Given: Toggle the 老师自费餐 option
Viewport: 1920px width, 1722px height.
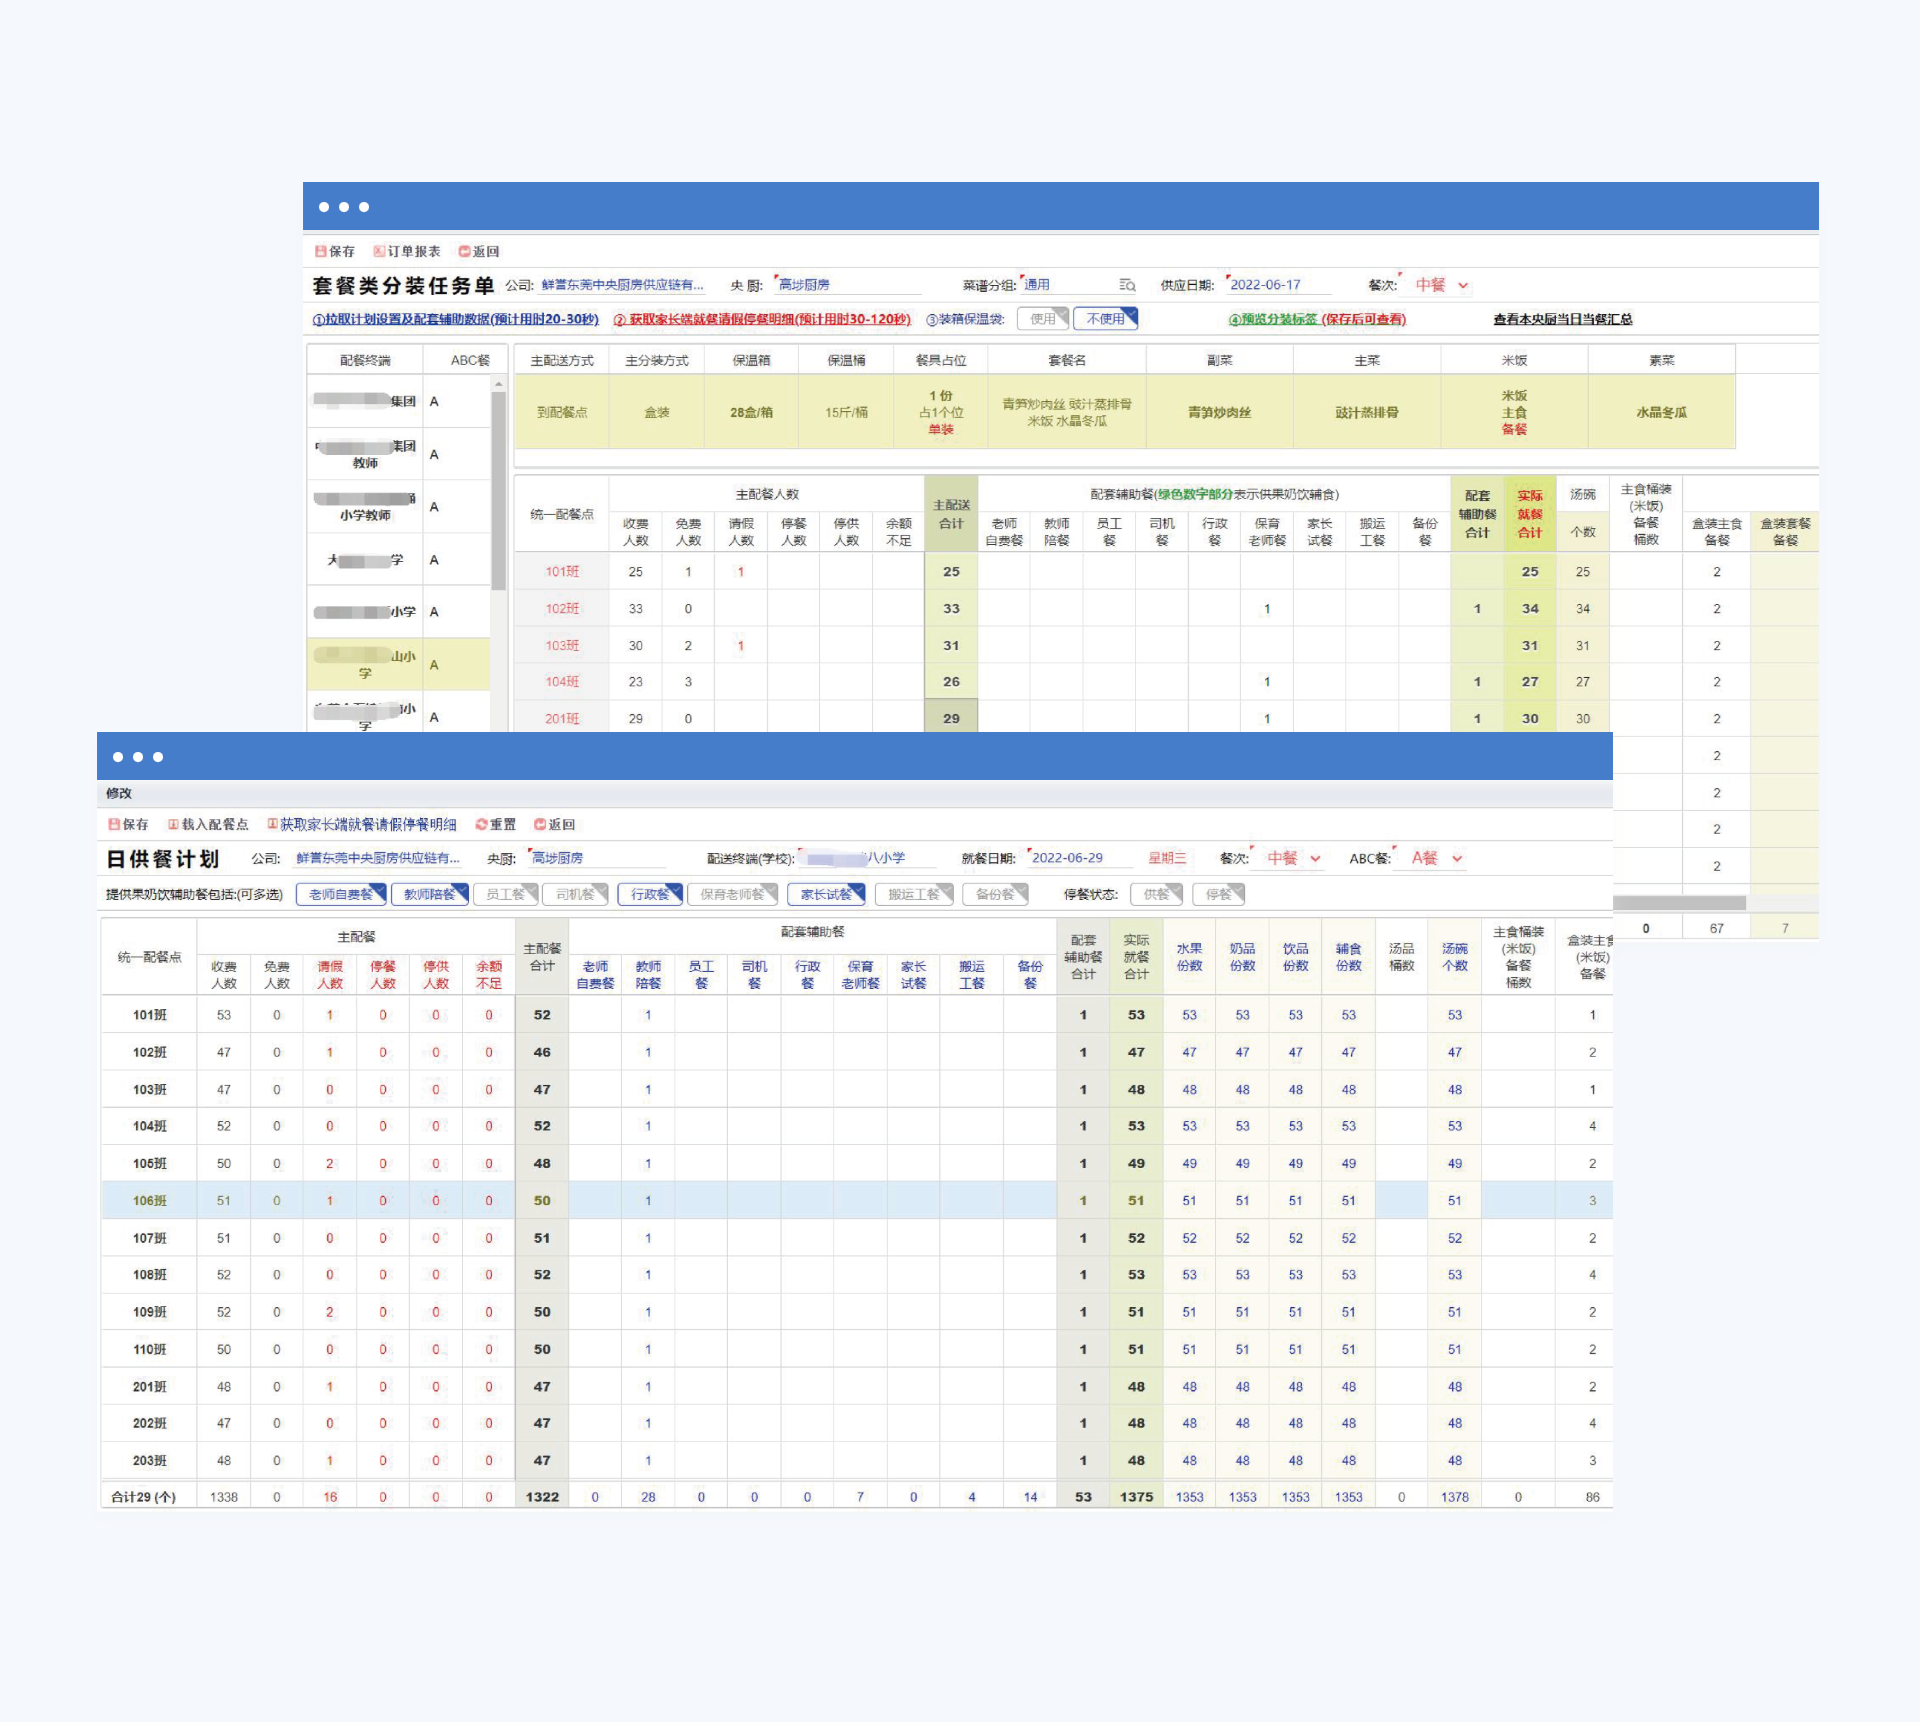Looking at the screenshot, I should coord(341,895).
